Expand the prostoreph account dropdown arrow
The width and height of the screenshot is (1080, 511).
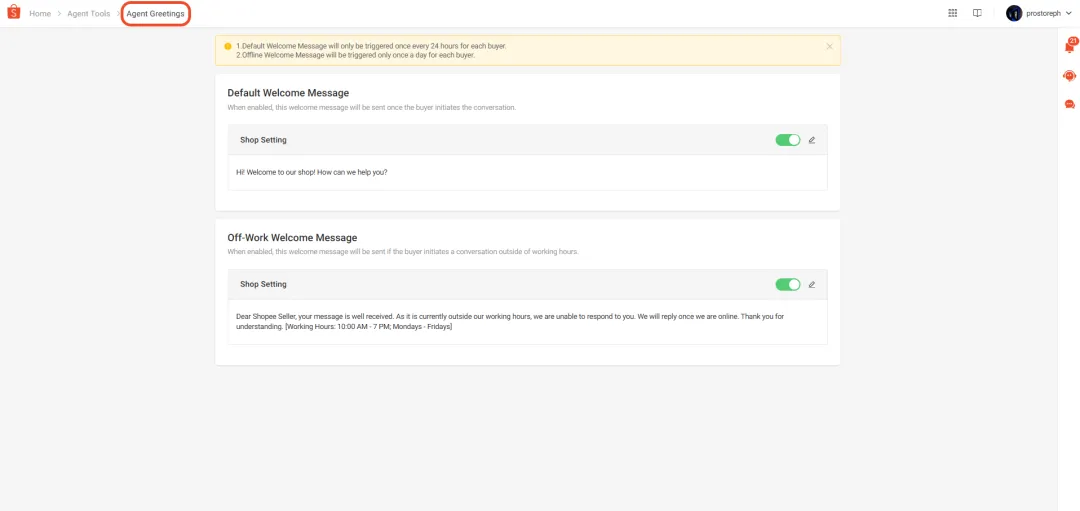[1068, 13]
